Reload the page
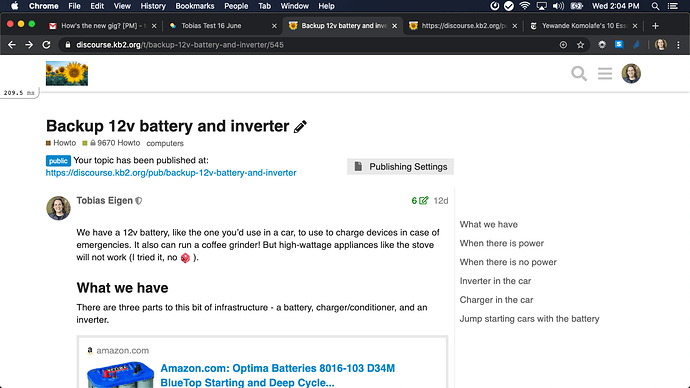The height and width of the screenshot is (388, 690). 46,45
